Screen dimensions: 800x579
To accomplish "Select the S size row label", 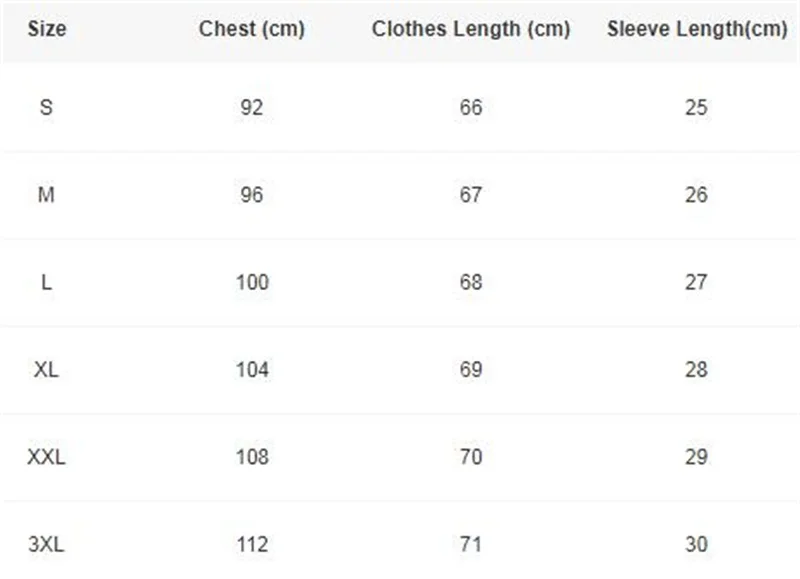I will coord(46,107).
